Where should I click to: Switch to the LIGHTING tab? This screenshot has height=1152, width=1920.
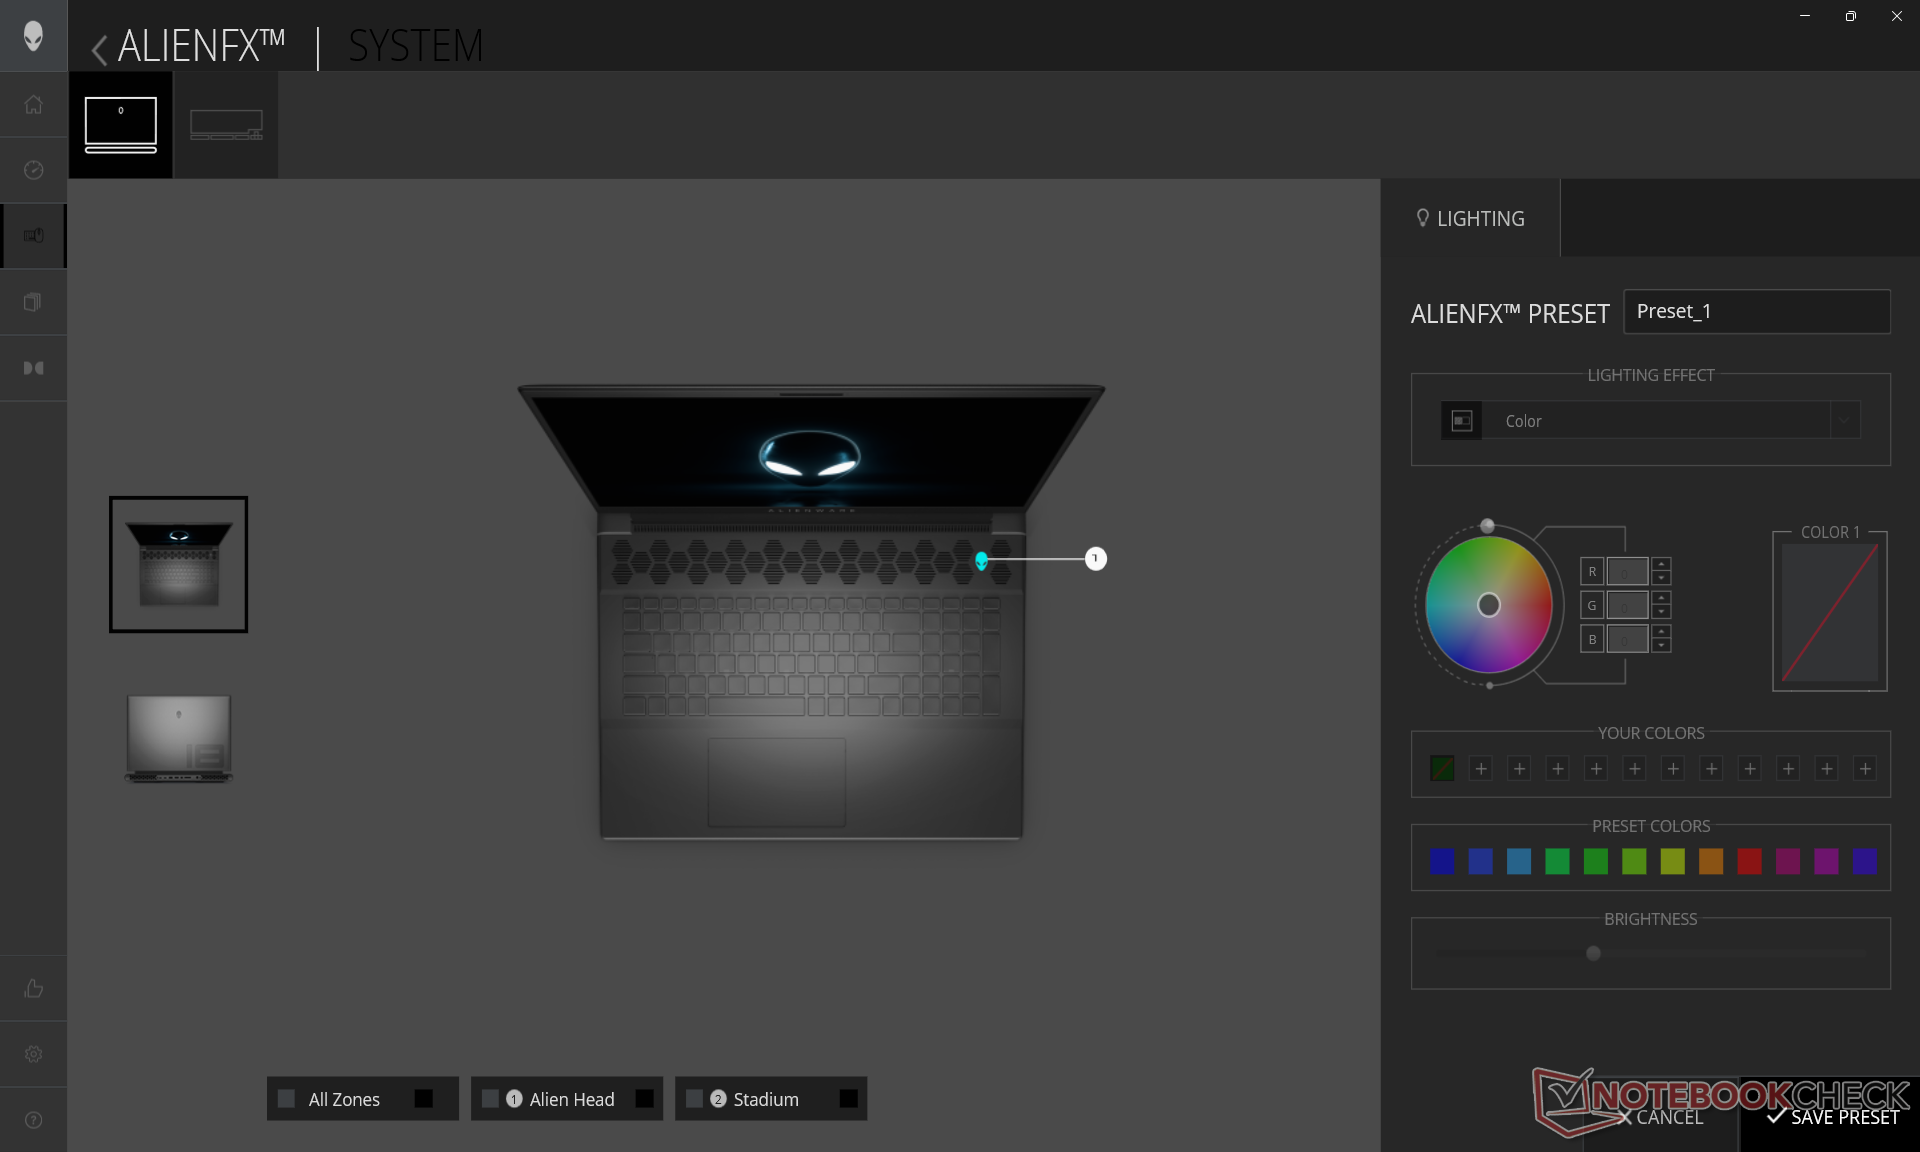pyautogui.click(x=1470, y=219)
